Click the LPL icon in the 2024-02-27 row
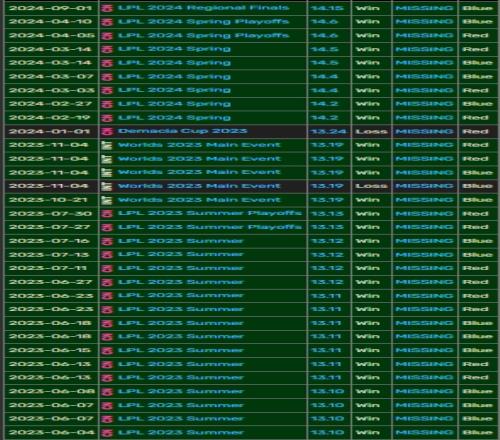The image size is (500, 440). [x=107, y=104]
